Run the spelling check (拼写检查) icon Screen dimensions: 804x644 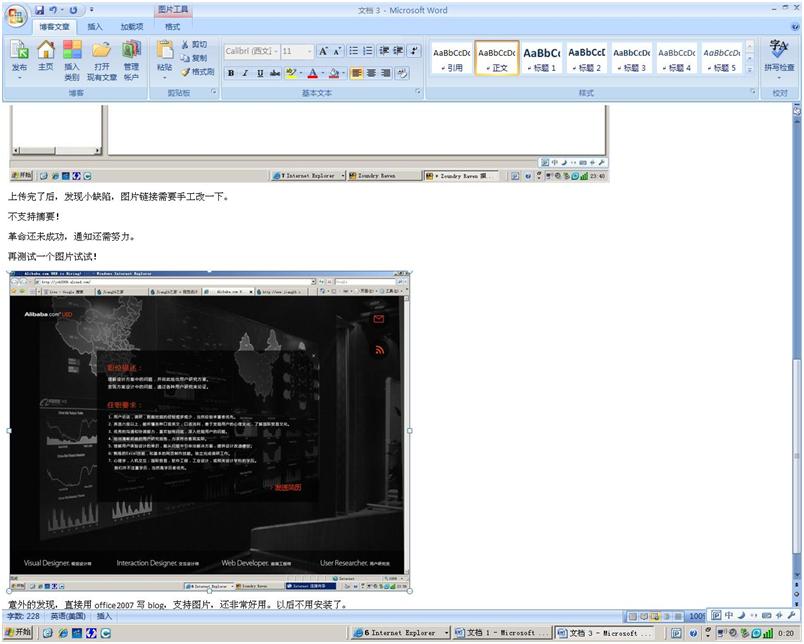coord(779,55)
